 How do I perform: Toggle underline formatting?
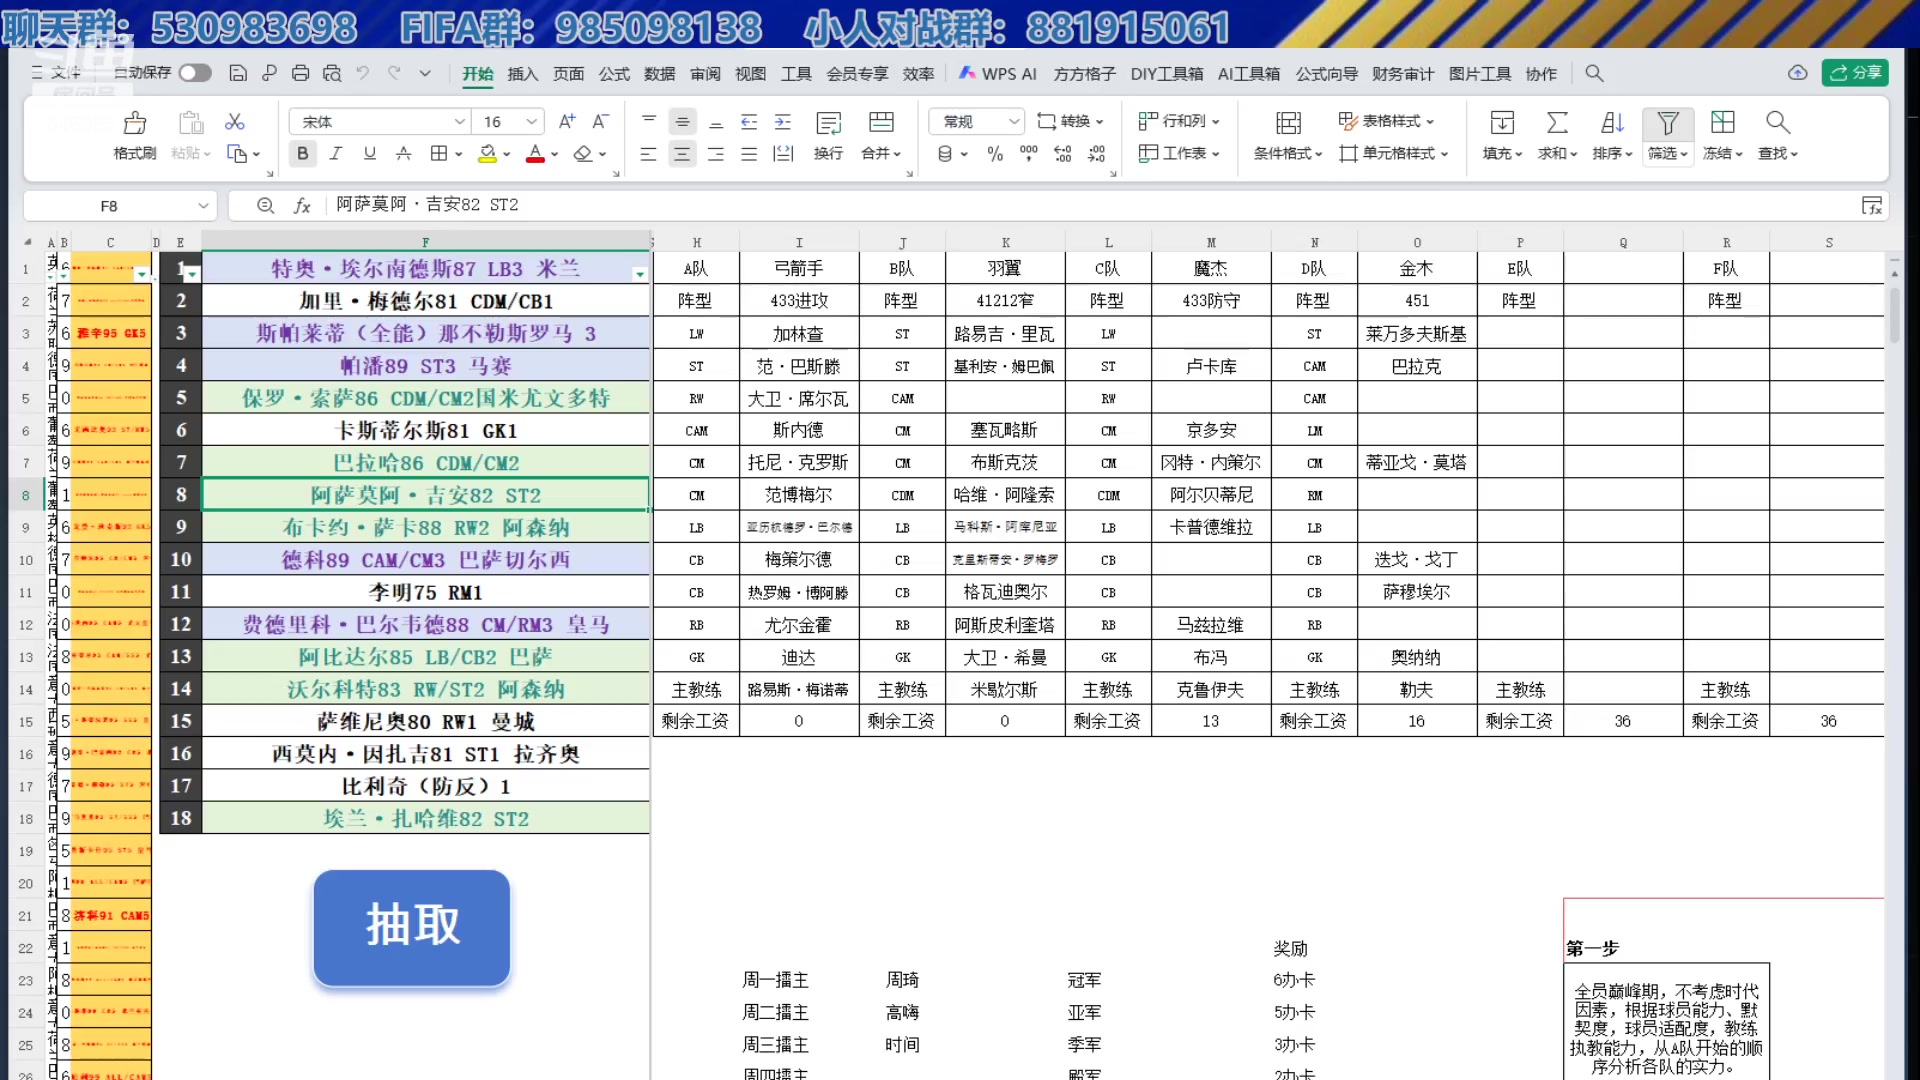tap(369, 154)
